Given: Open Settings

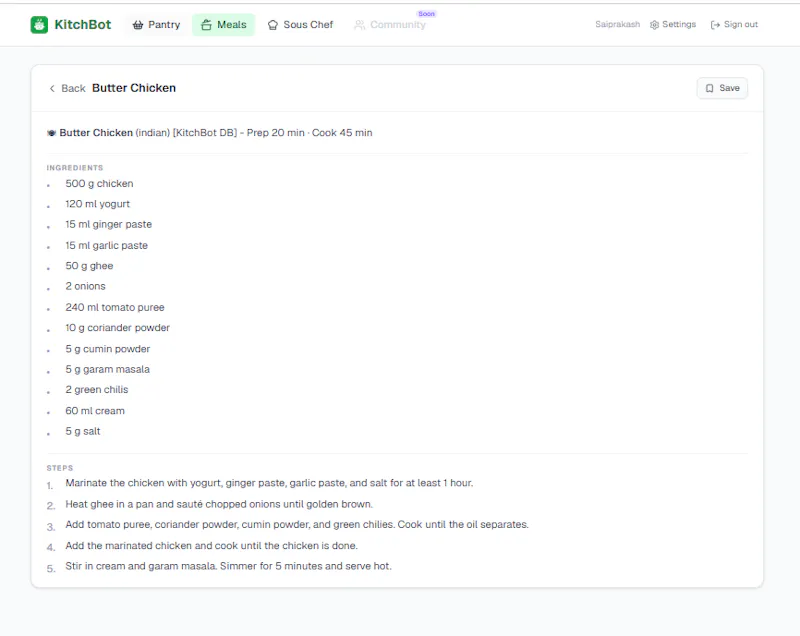Looking at the screenshot, I should tap(673, 24).
